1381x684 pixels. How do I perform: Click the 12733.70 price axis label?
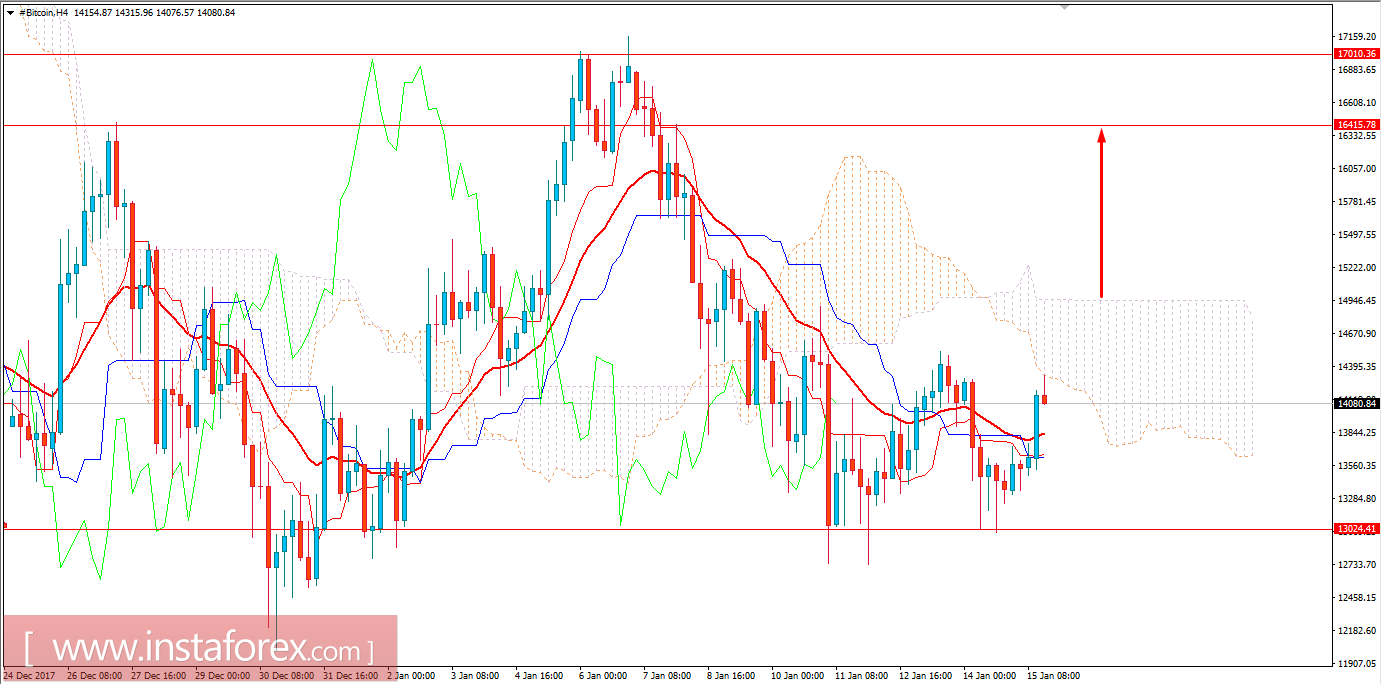(x=1359, y=565)
